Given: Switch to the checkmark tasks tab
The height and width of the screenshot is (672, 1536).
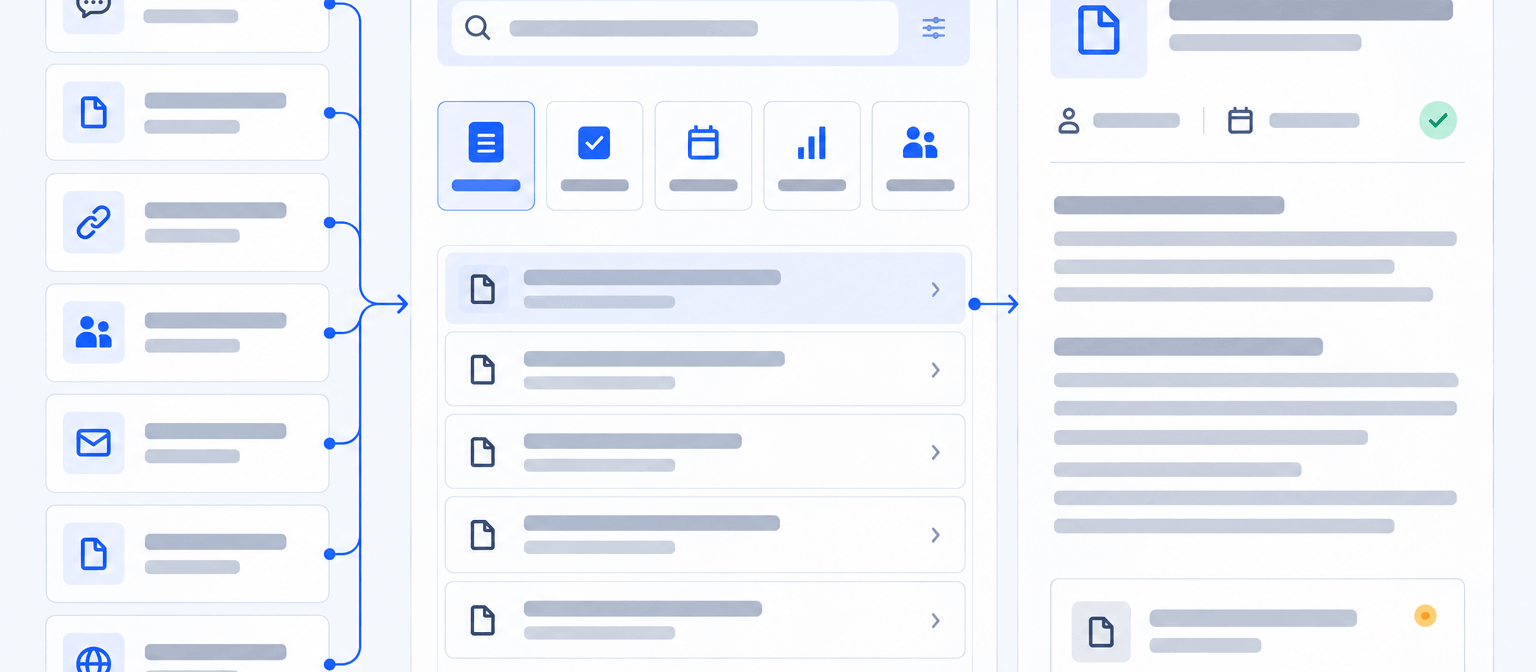Looking at the screenshot, I should (594, 156).
